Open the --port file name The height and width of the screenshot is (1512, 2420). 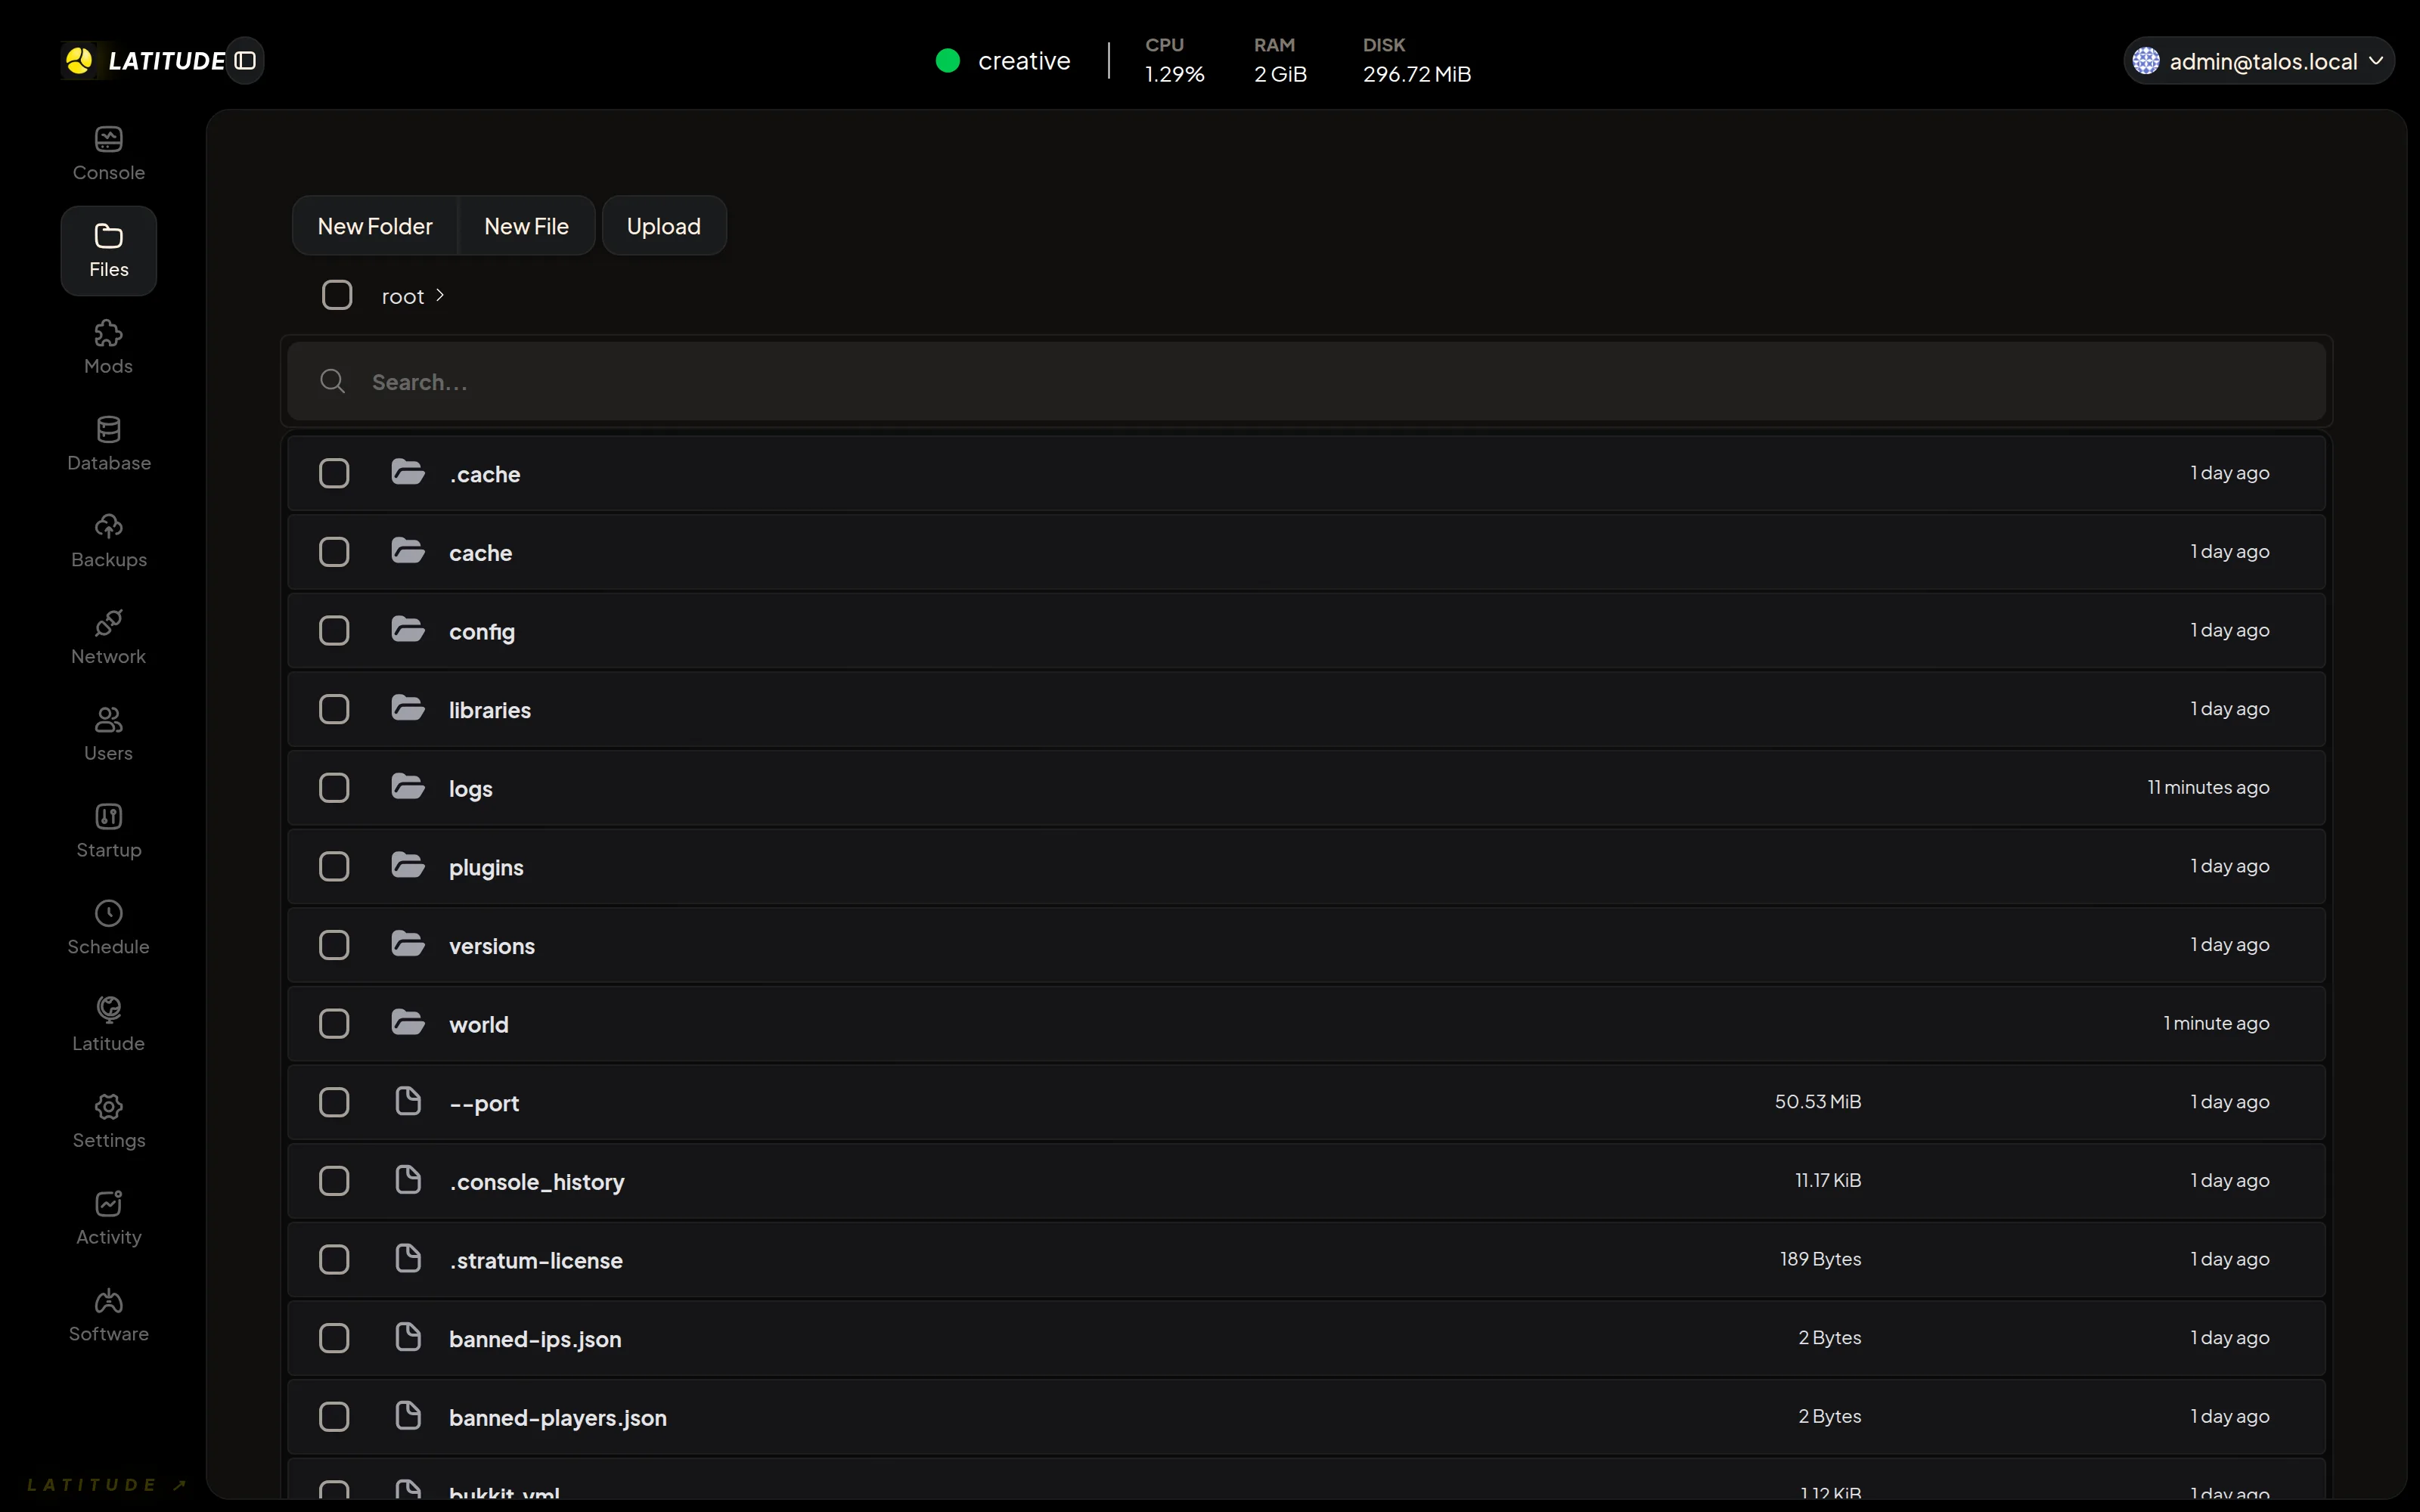click(x=484, y=1104)
